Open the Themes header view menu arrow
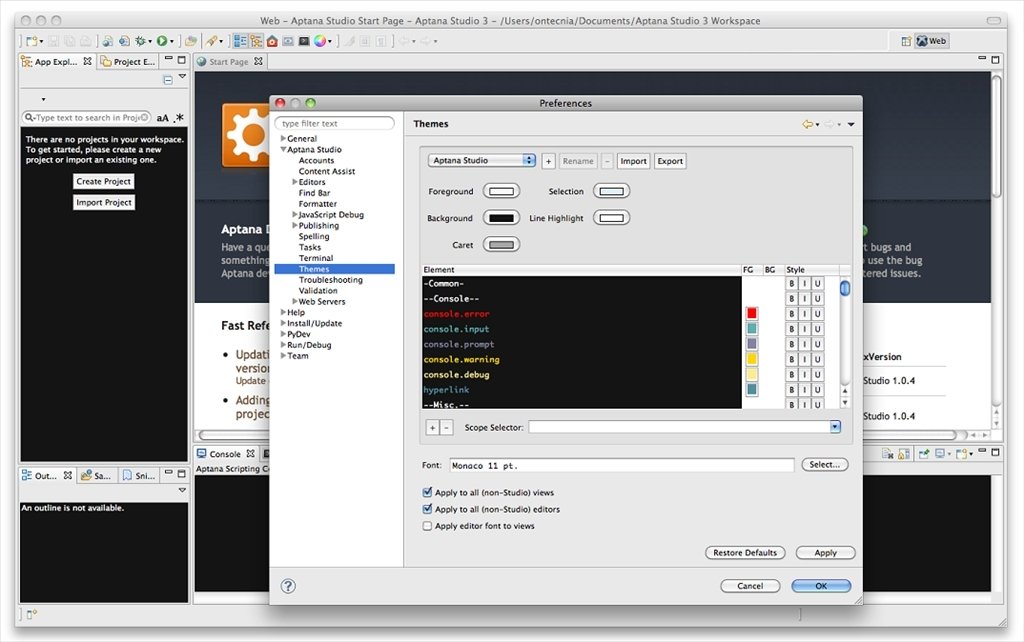Viewport: 1024px width, 642px height. (x=851, y=124)
